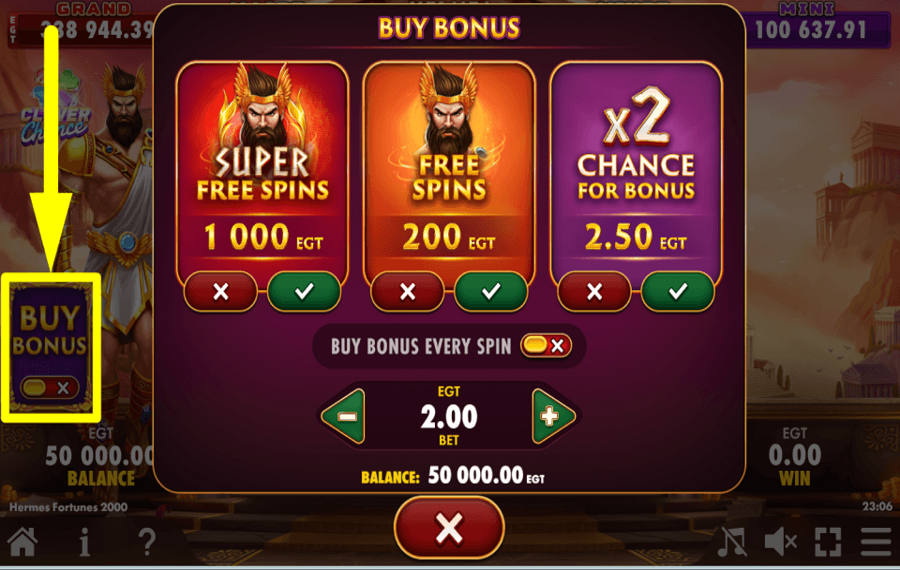Screen dimensions: 900x570
Task: Open the help question mark icon
Action: click(x=147, y=542)
